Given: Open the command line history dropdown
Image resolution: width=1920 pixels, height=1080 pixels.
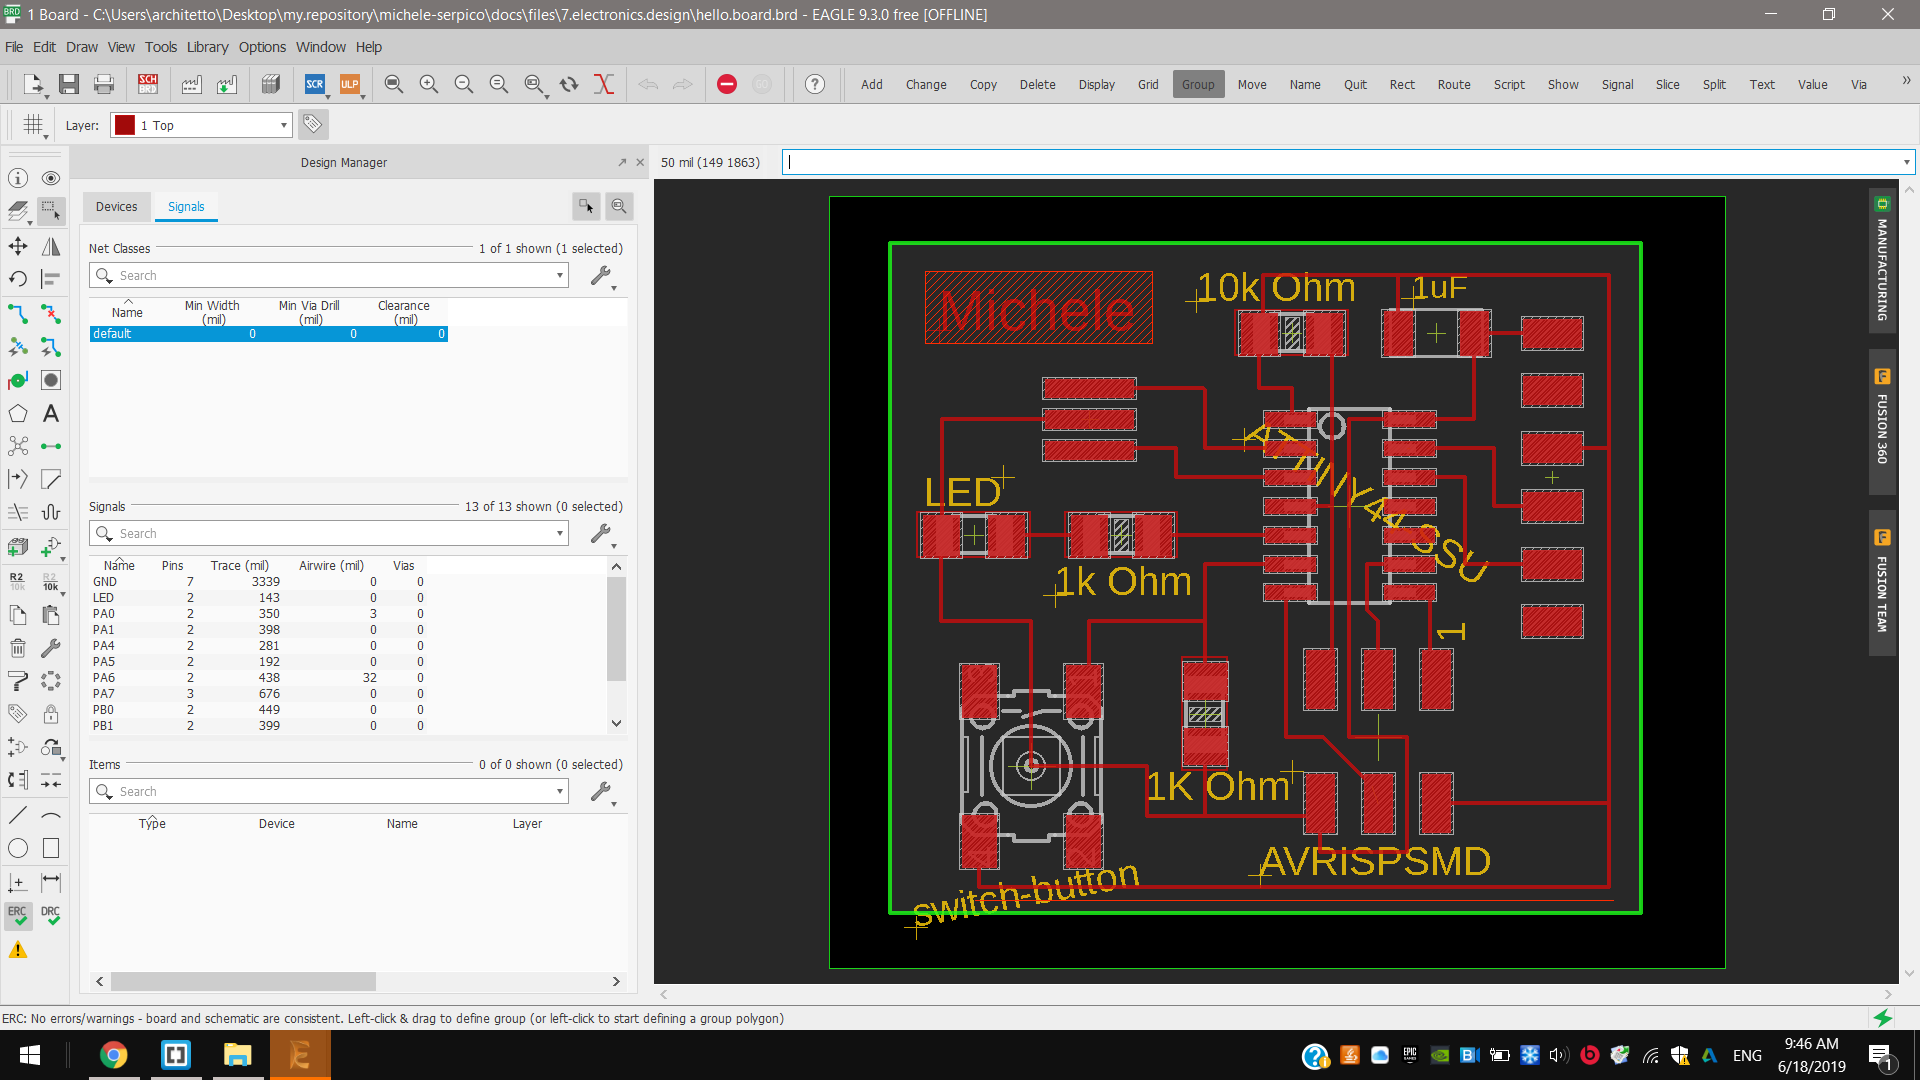Looking at the screenshot, I should click(1906, 162).
